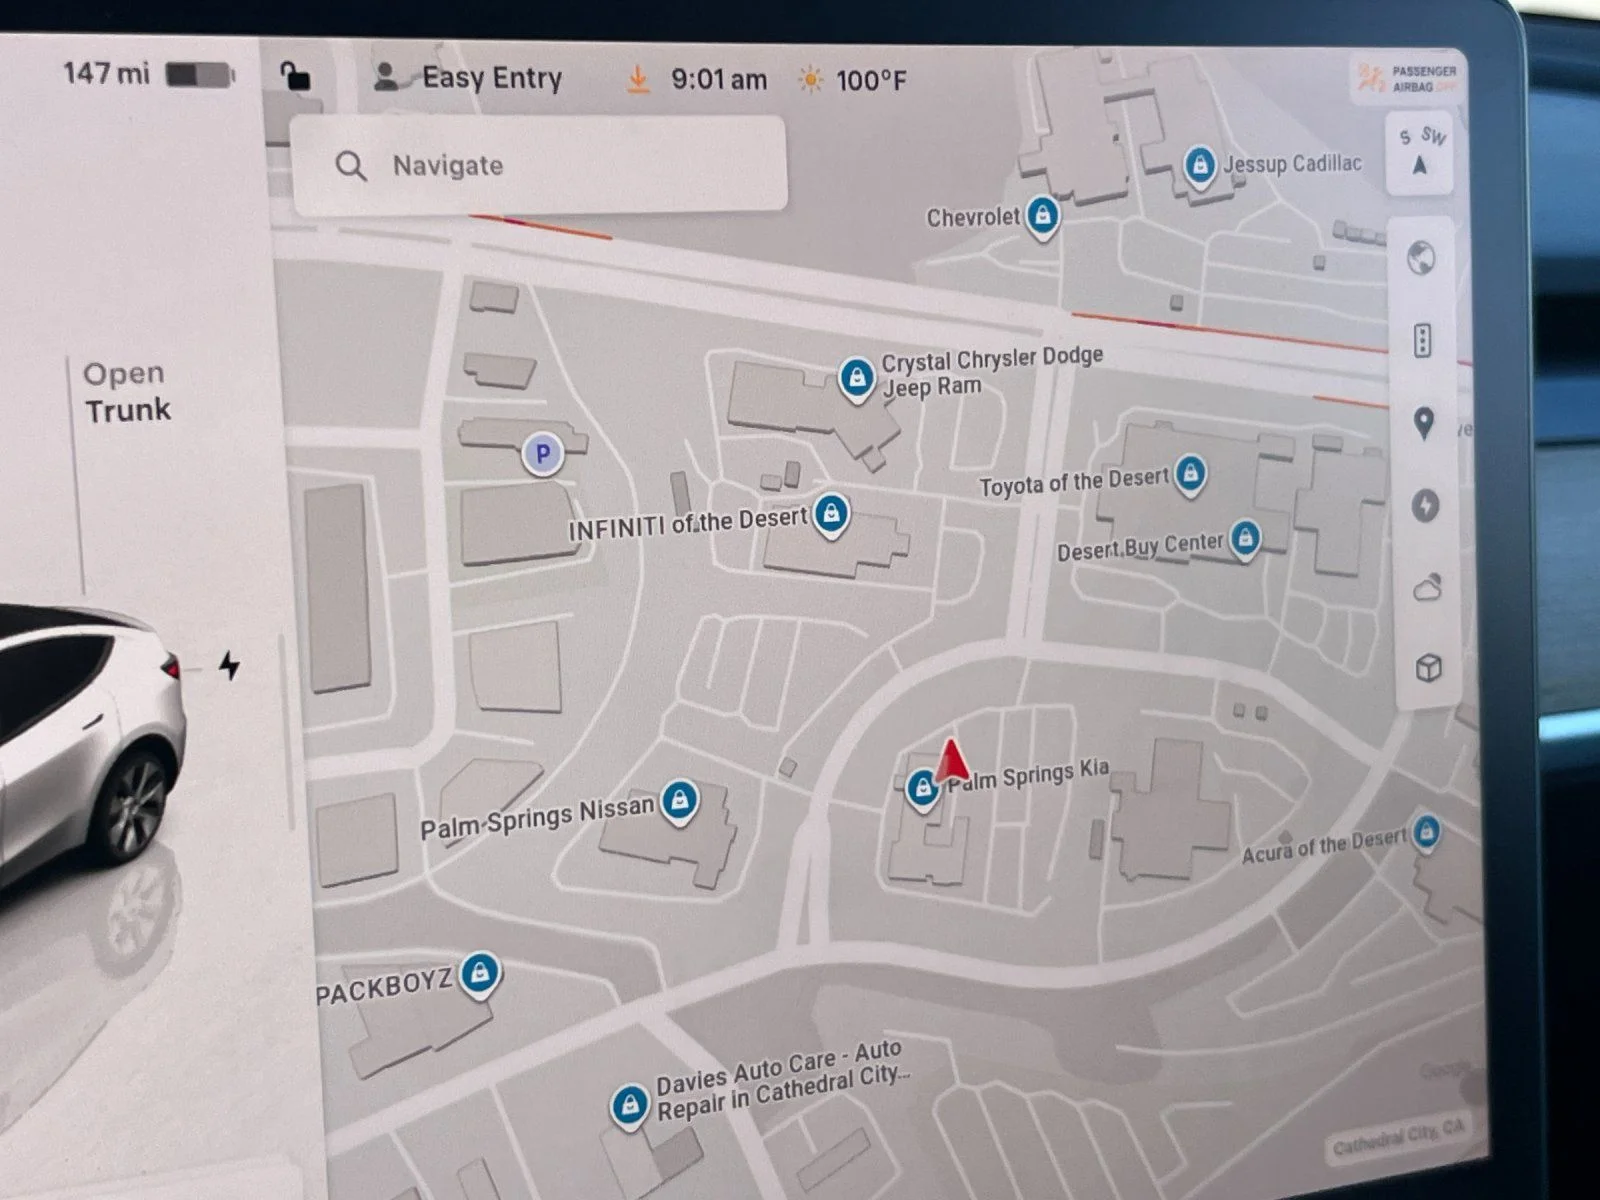Select the PACKBOYZ map pin
1600x1200 pixels.
coord(481,974)
